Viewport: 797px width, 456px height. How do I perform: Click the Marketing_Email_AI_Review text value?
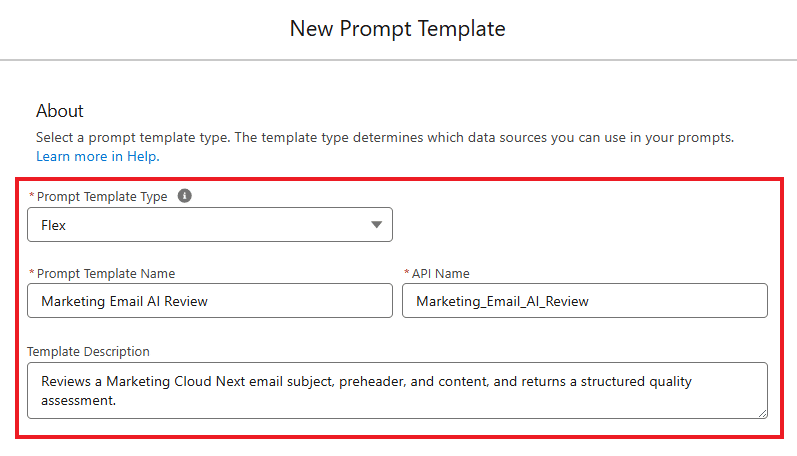[x=502, y=301]
